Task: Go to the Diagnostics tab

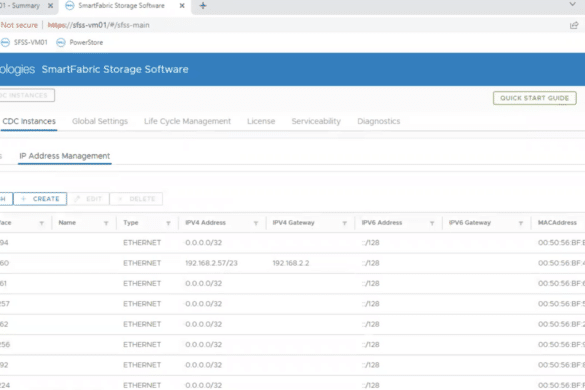Action: [379, 121]
